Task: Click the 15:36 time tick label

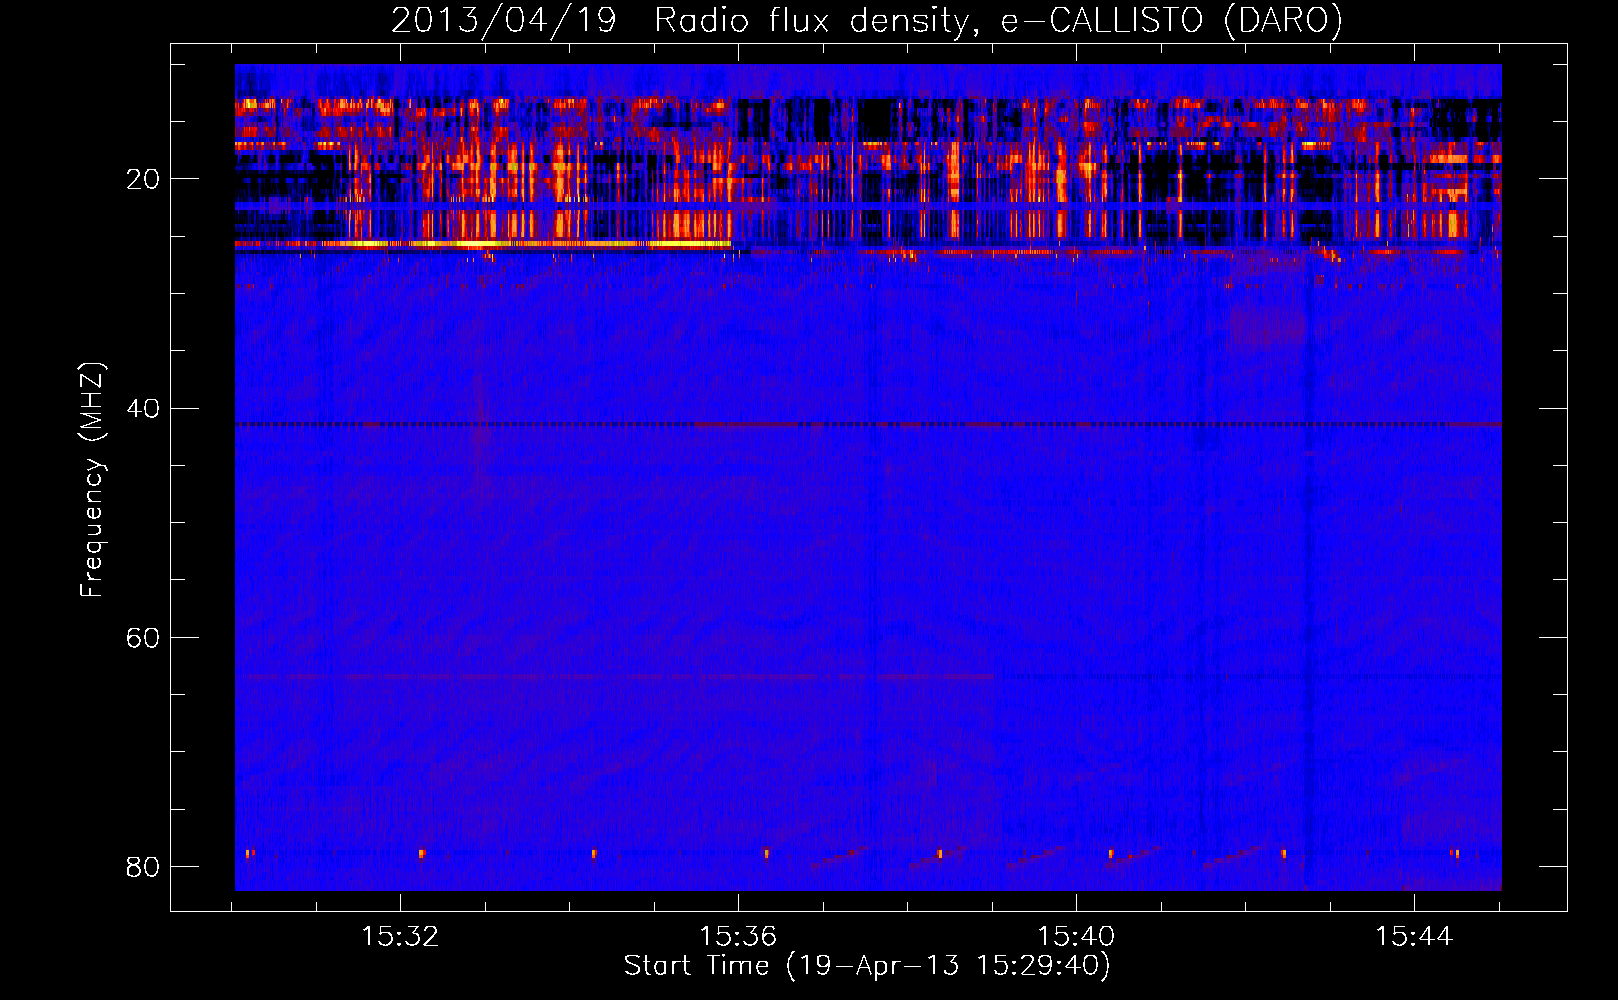Action: tap(738, 936)
